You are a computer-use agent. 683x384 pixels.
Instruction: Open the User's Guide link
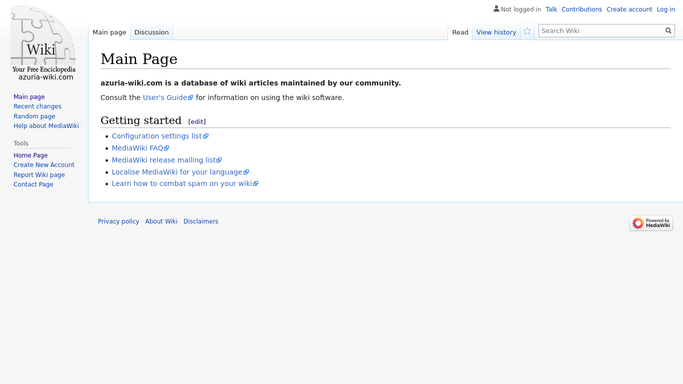165,98
